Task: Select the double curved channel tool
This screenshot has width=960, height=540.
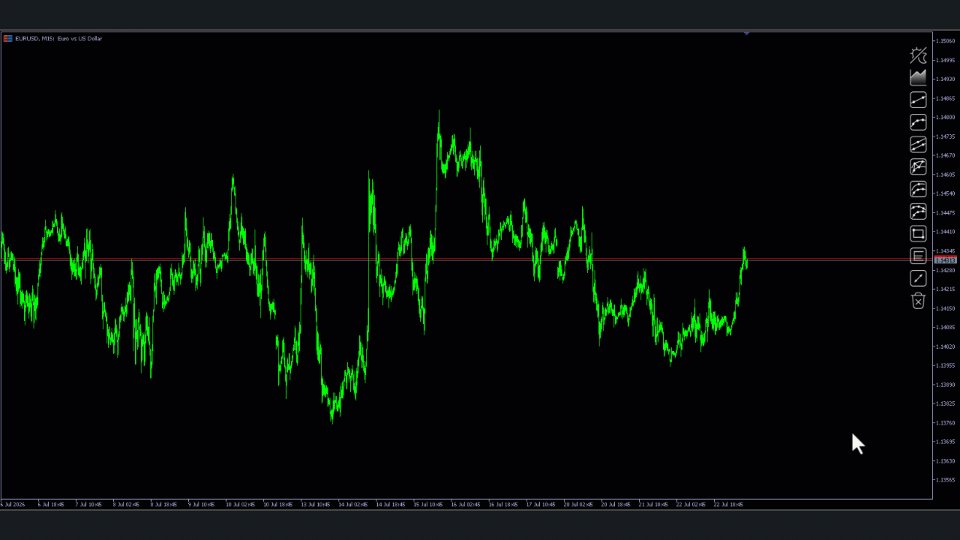Action: (918, 189)
